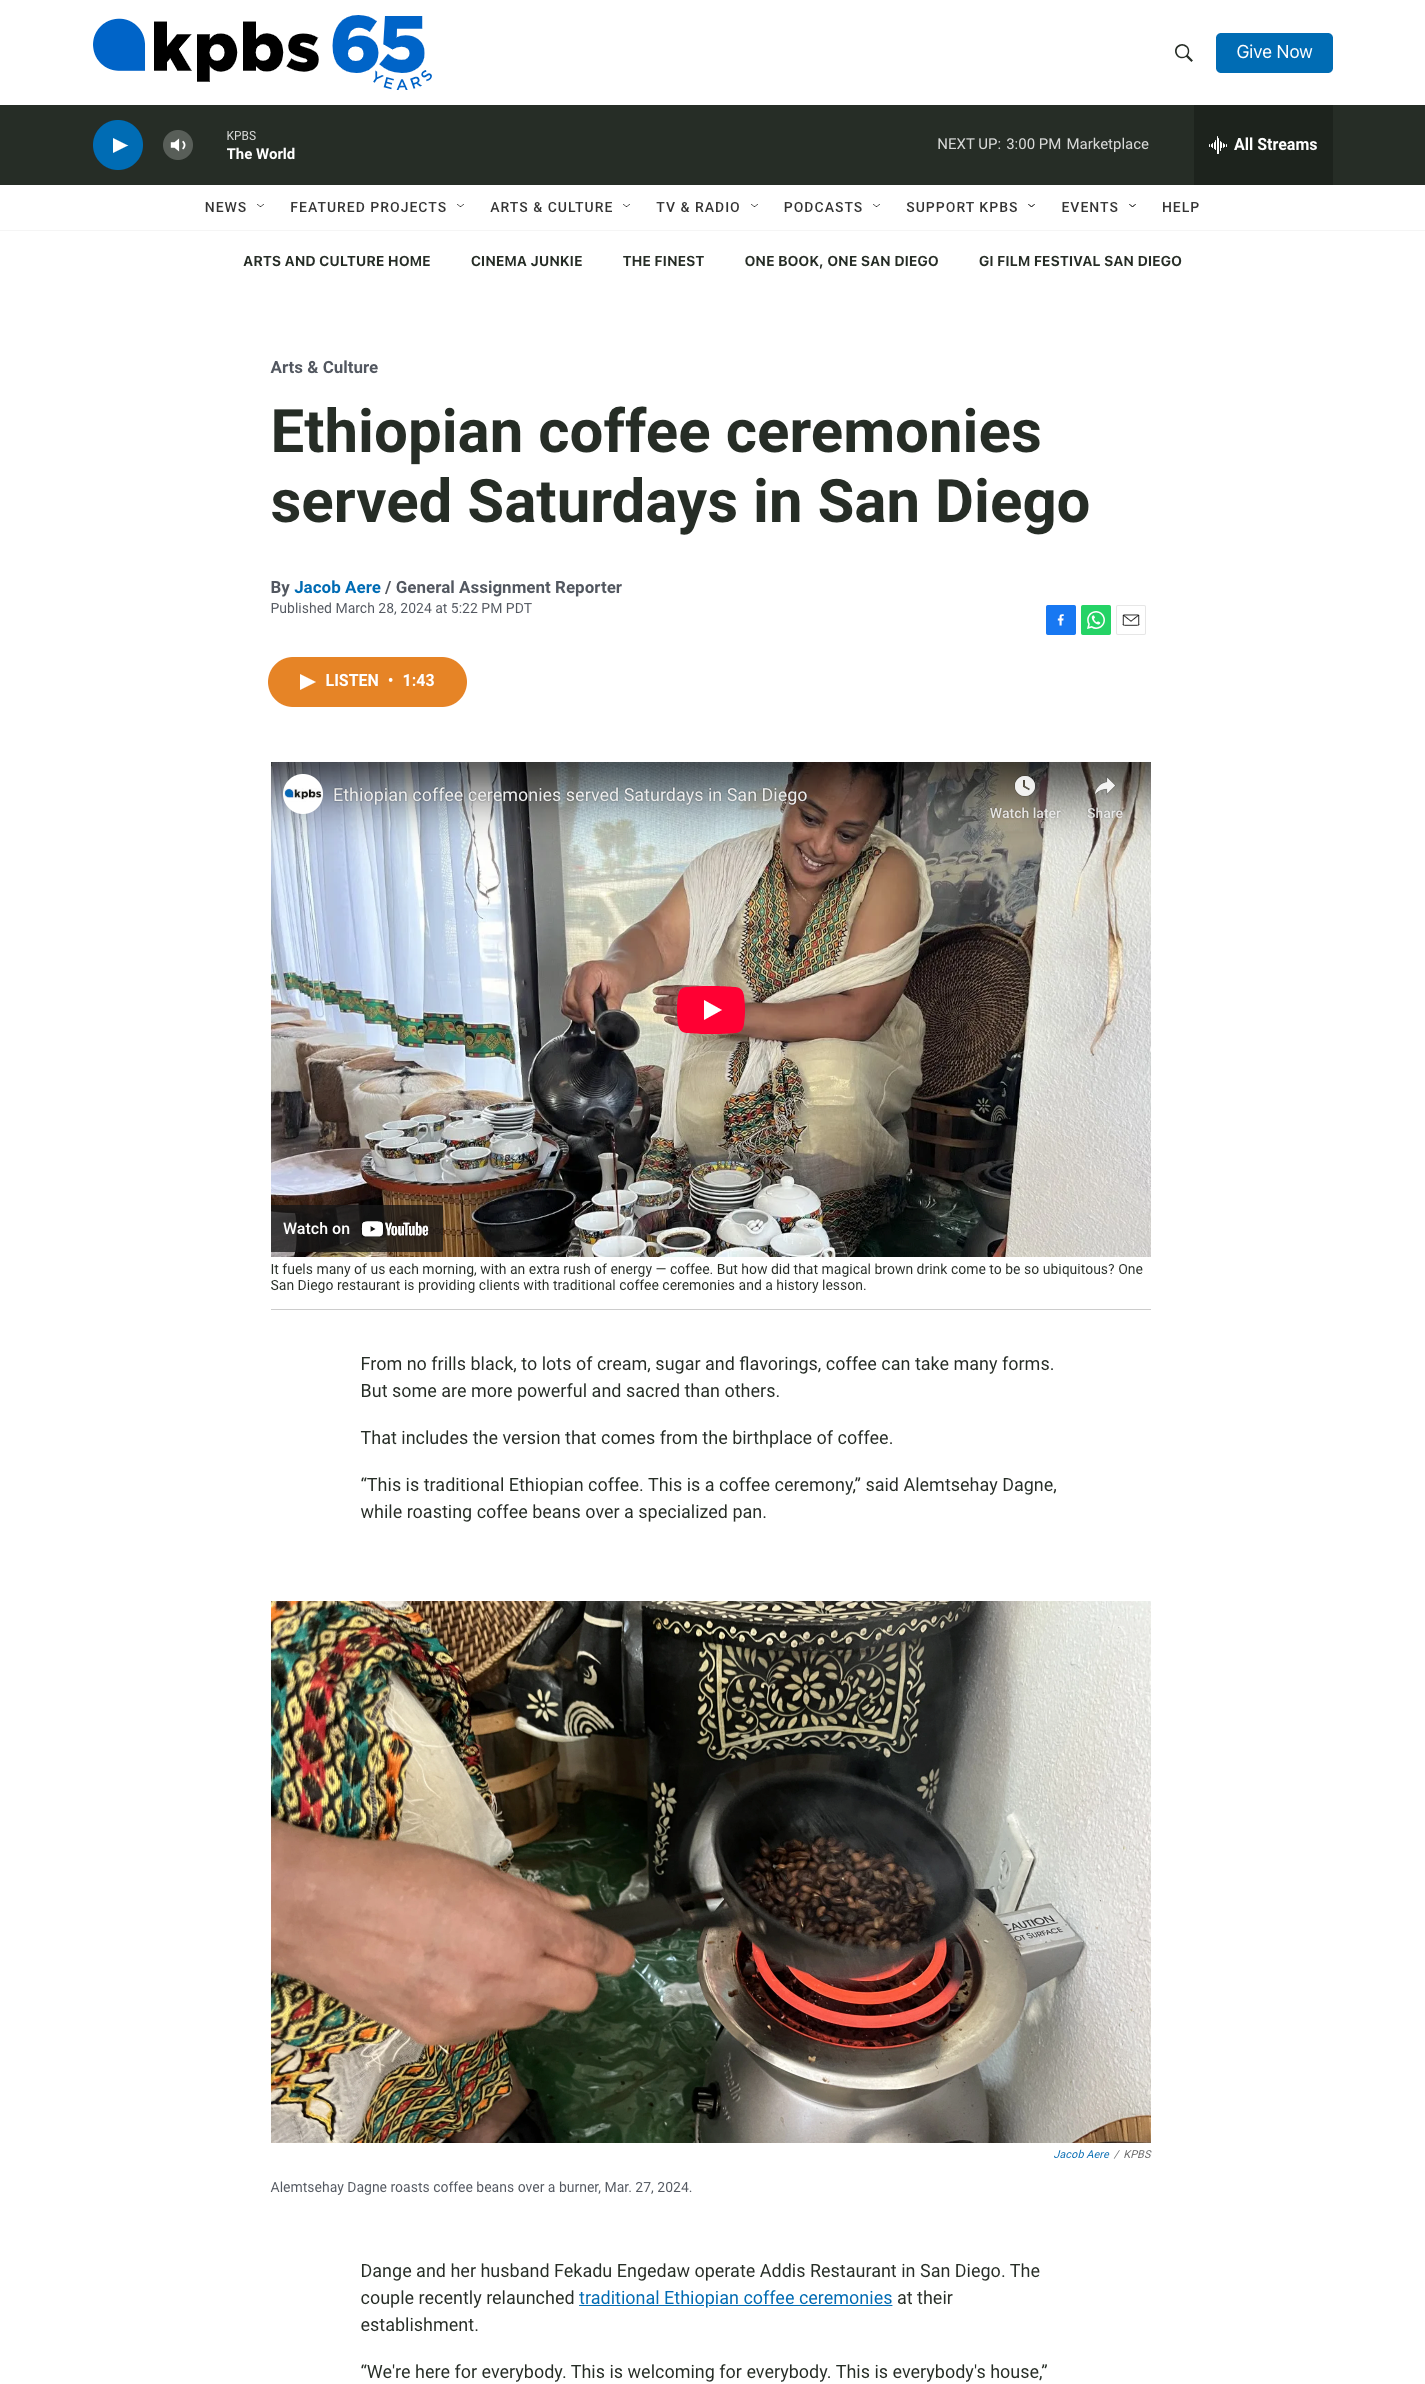Open Jacob Aere author link

(337, 587)
